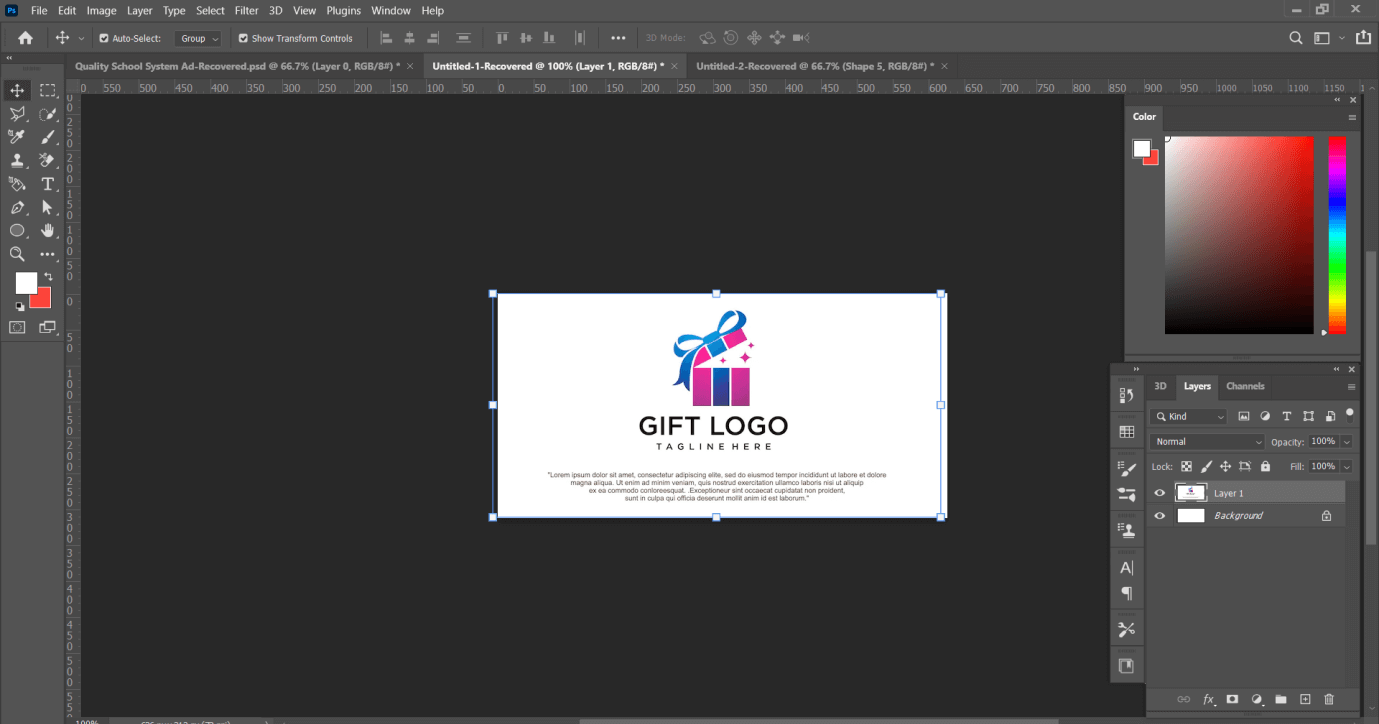The height and width of the screenshot is (724, 1379).
Task: Select the Brush tool
Action: tap(47, 137)
